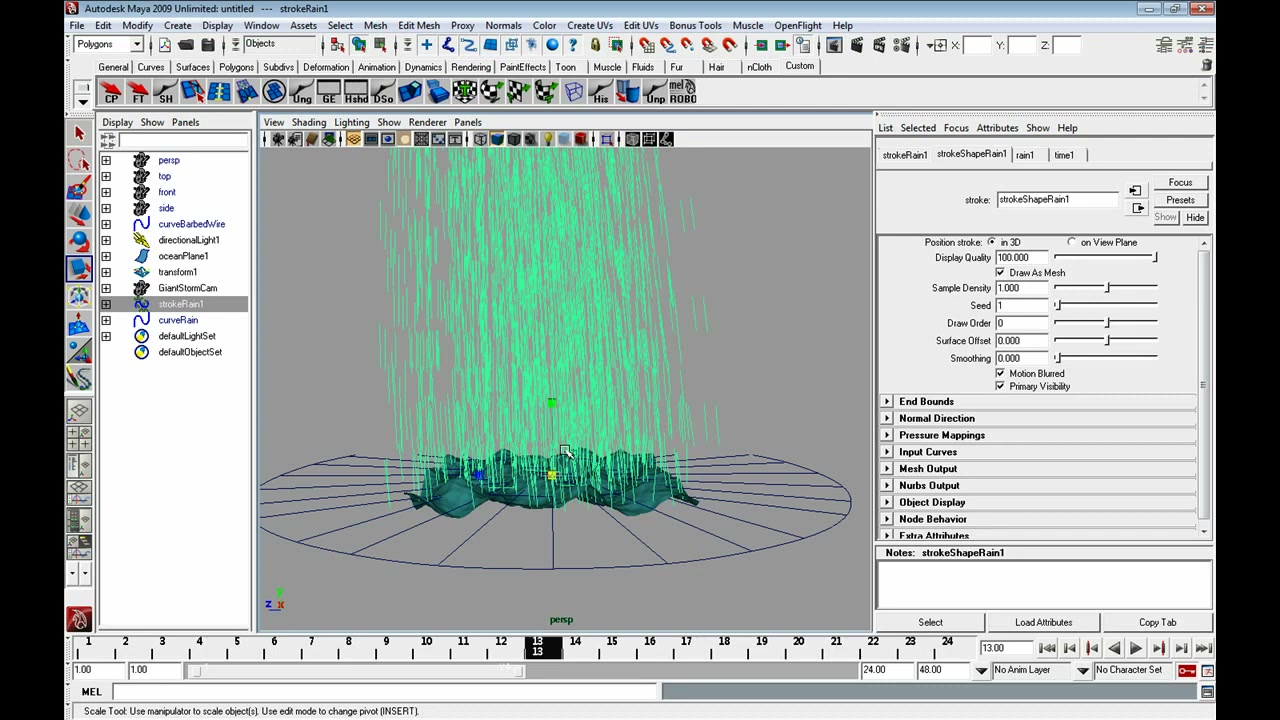1280x720 pixels.
Task: Expand Object Display section
Action: click(x=887, y=502)
